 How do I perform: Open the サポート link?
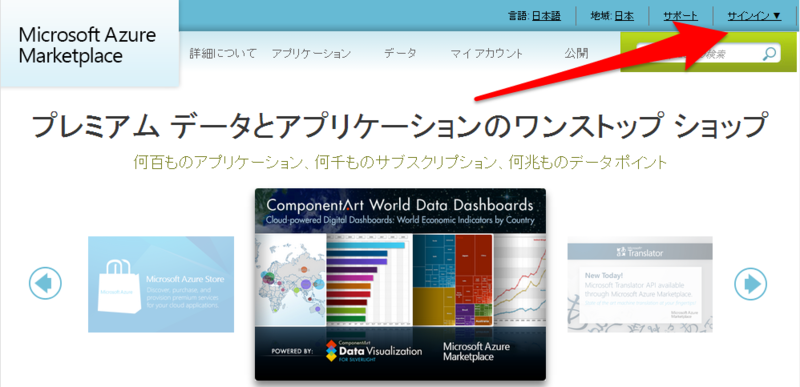(x=680, y=16)
